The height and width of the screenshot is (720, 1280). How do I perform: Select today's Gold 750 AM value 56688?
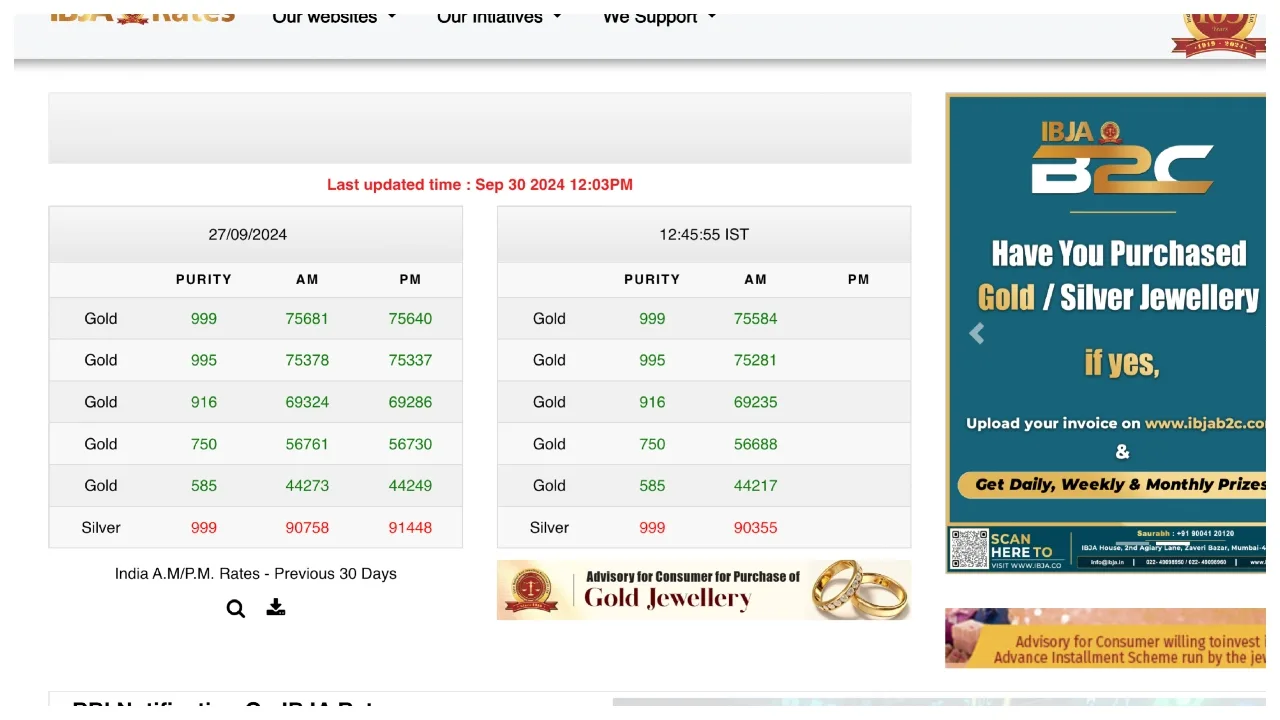pyautogui.click(x=755, y=444)
